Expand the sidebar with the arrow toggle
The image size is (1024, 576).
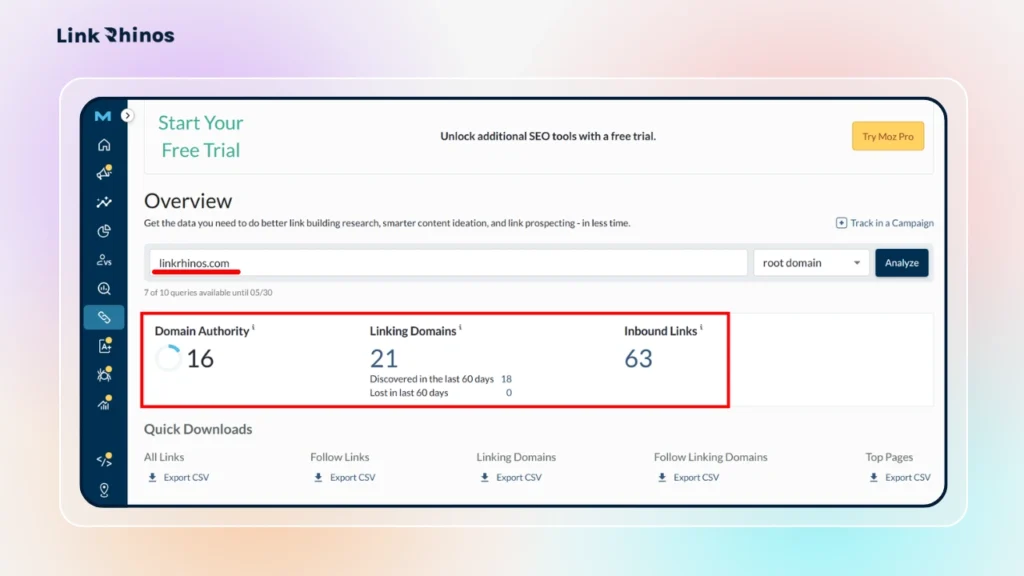tap(127, 116)
